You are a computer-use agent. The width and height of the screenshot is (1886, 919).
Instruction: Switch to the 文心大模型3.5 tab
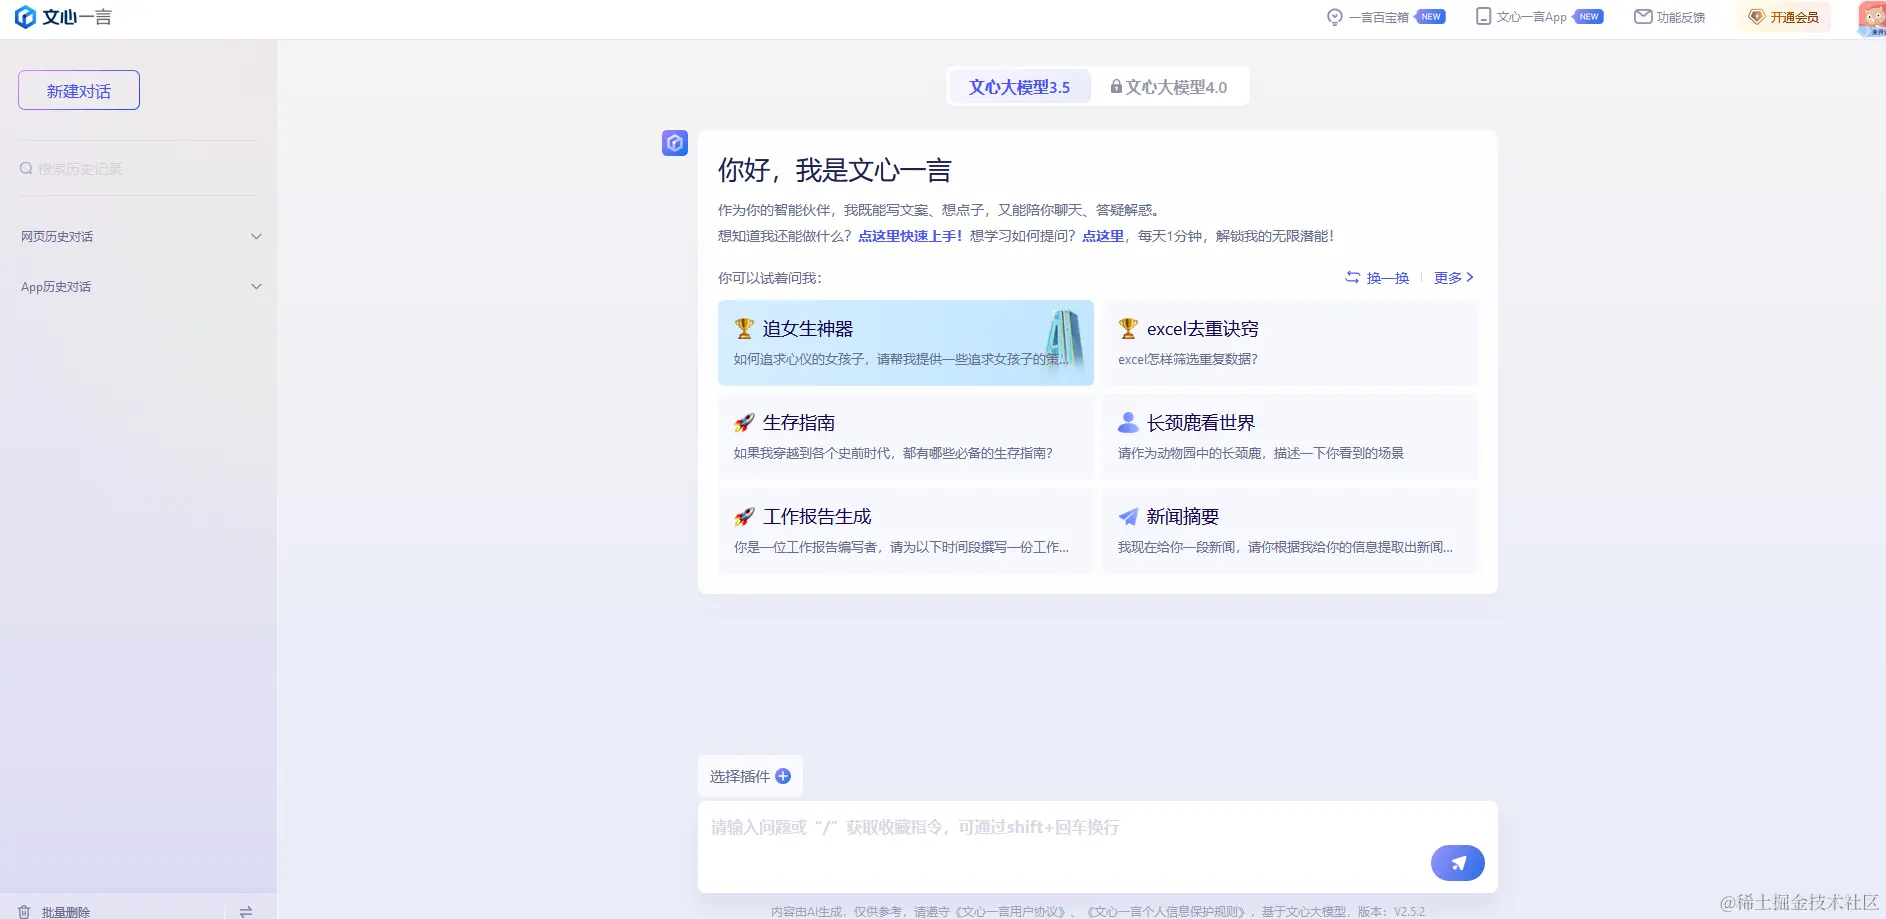coord(1019,87)
